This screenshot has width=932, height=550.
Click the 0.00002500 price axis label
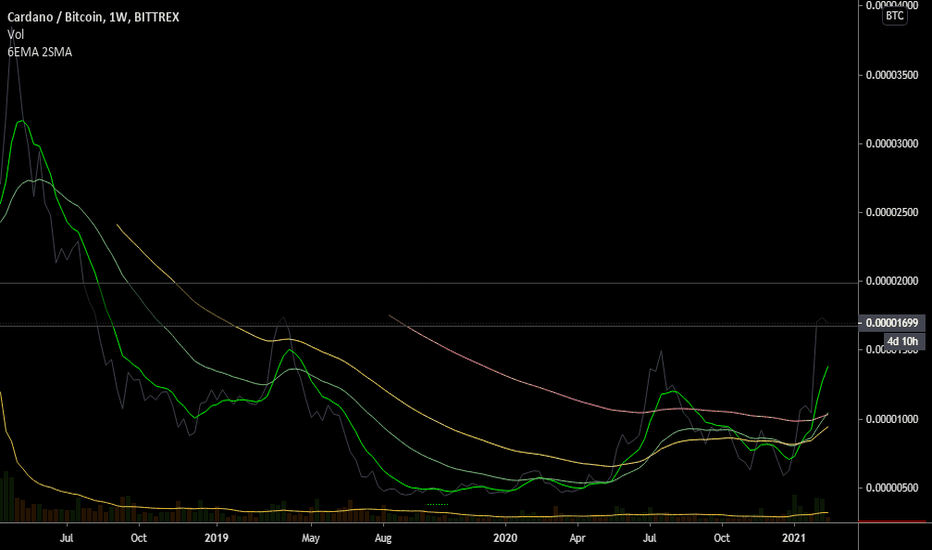pos(892,212)
